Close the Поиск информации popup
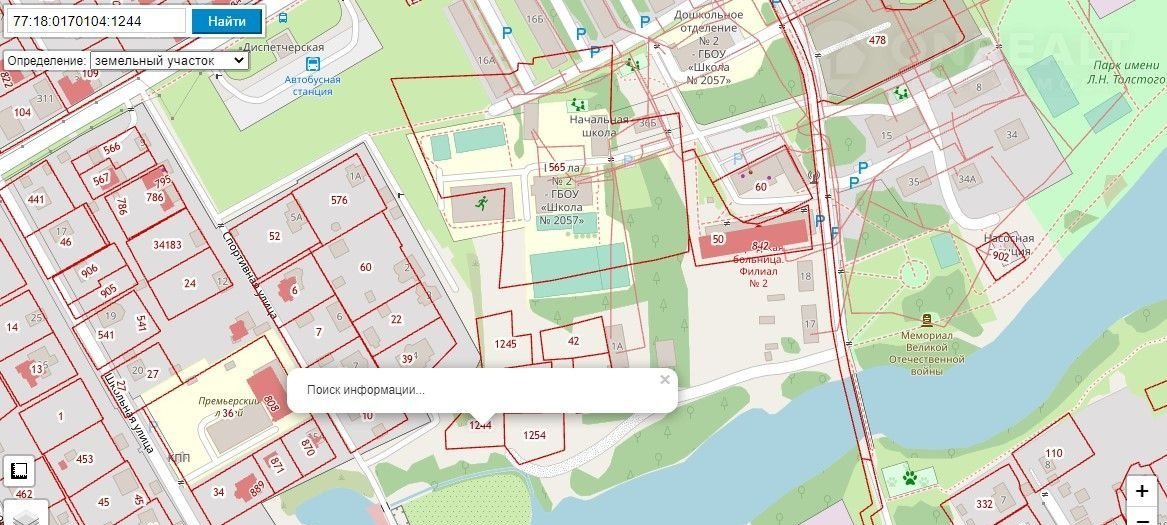The width and height of the screenshot is (1167, 525). (x=665, y=380)
